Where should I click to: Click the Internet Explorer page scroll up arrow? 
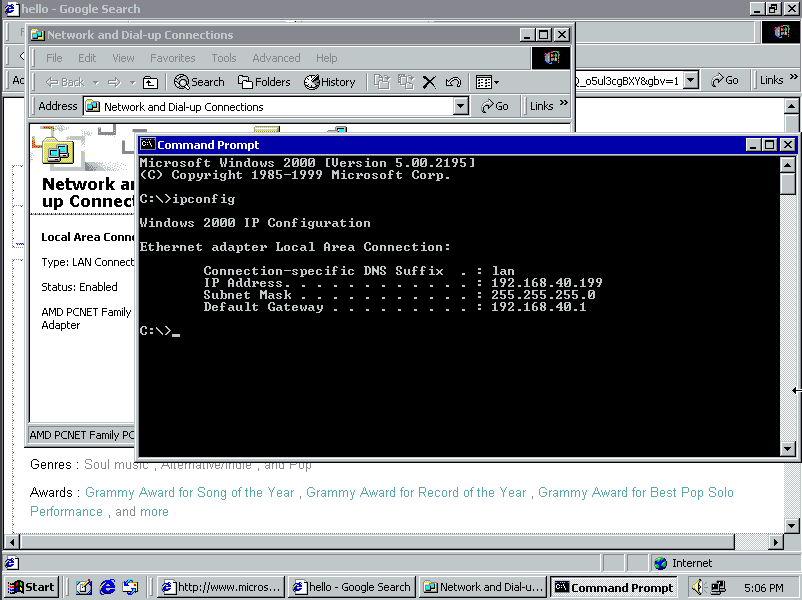pos(791,106)
